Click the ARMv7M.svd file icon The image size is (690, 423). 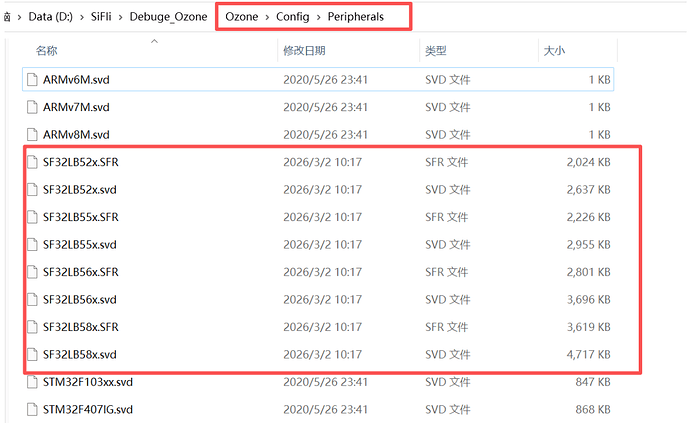[x=32, y=107]
